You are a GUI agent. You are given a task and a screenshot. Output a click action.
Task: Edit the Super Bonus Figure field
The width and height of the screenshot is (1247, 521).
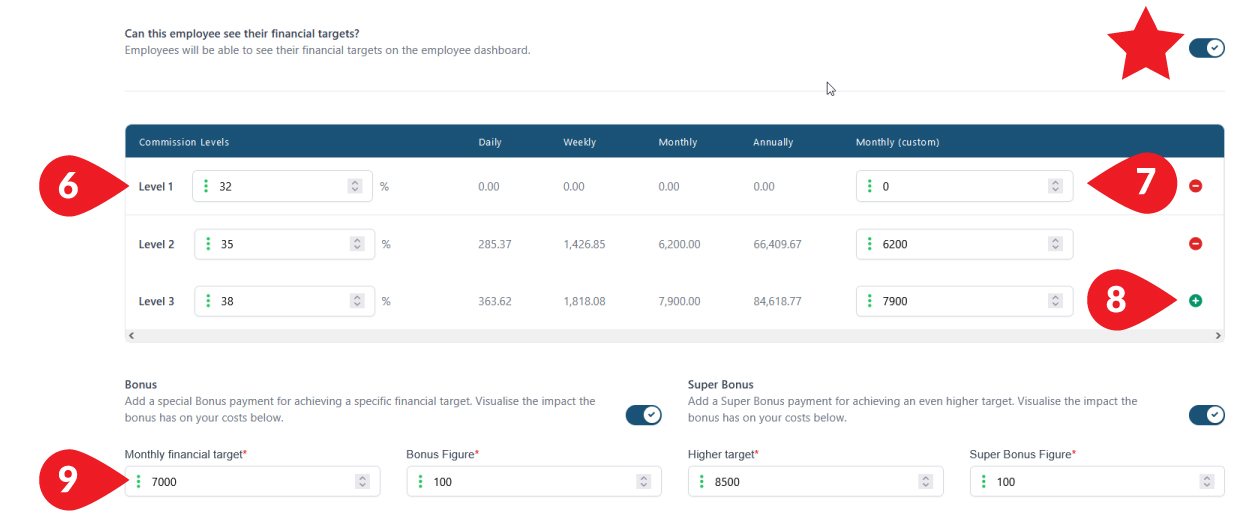coord(1097,482)
